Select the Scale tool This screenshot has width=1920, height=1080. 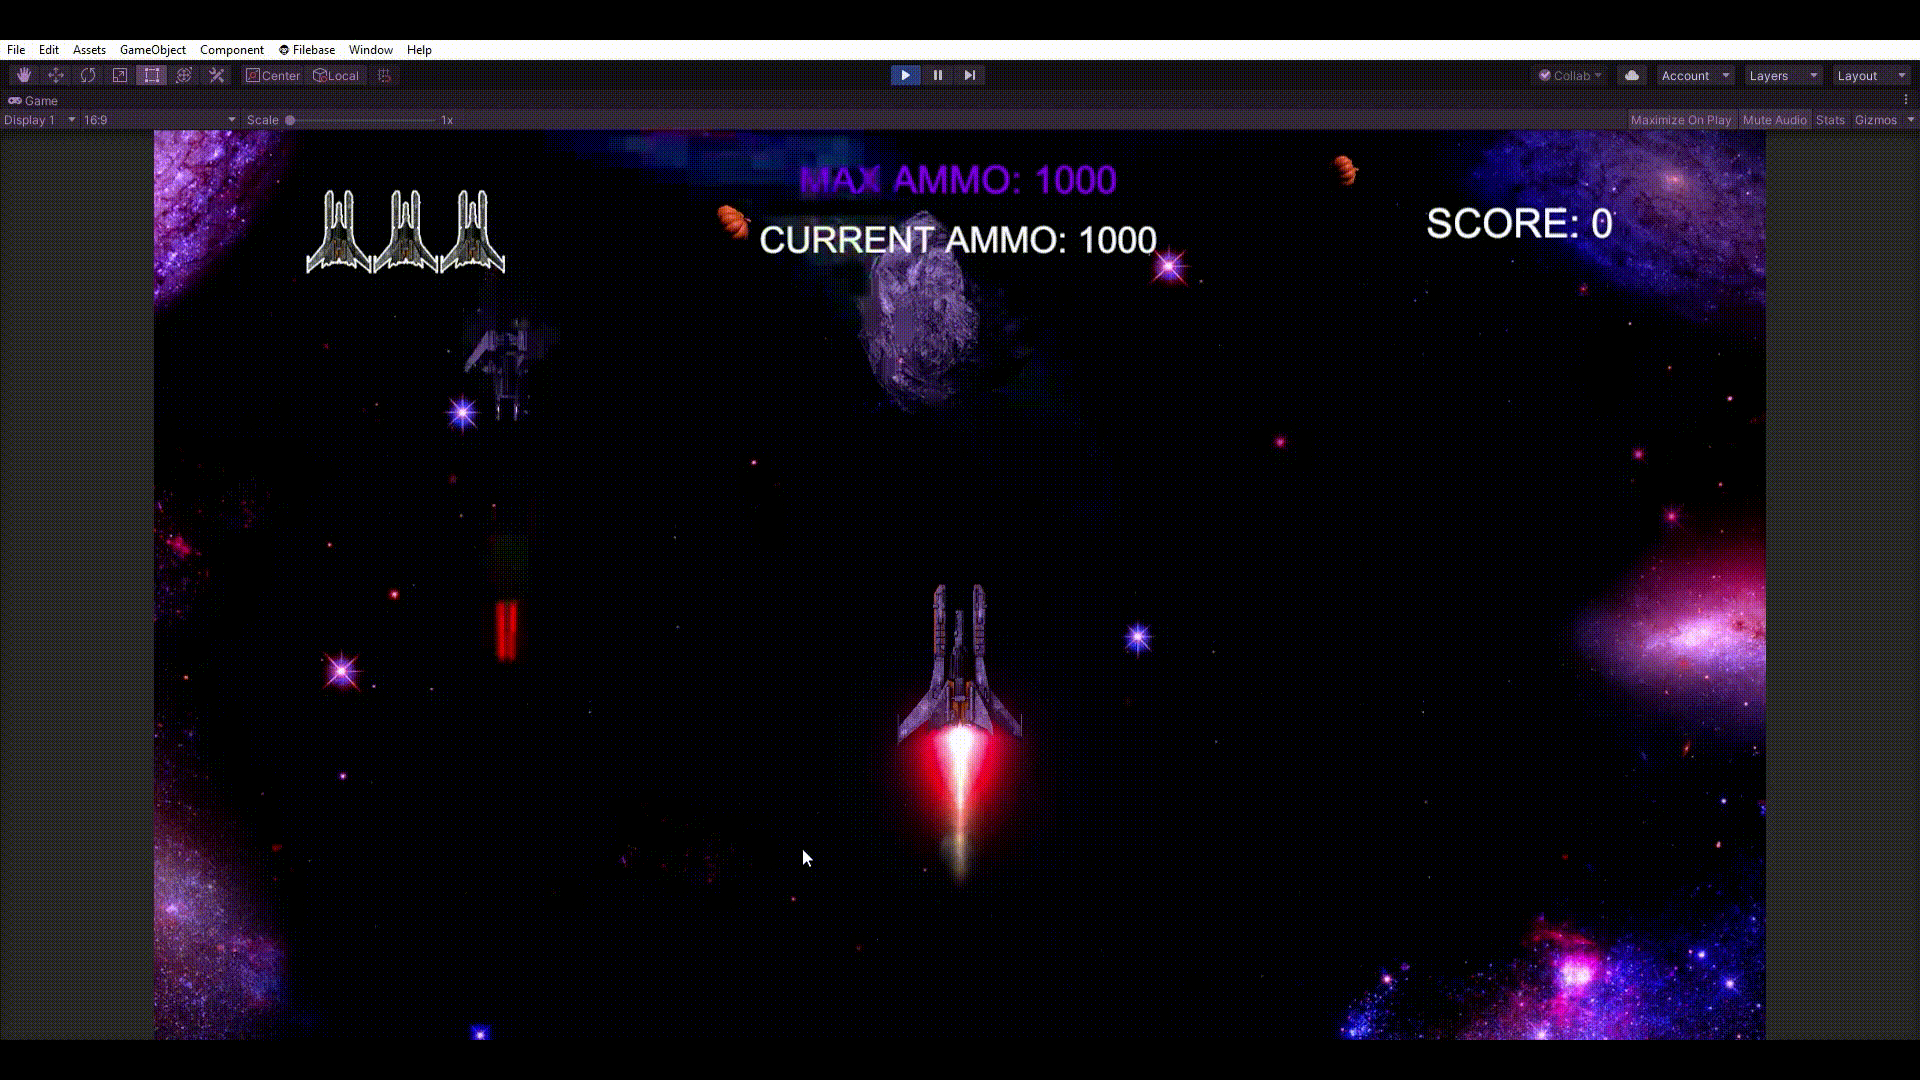[x=120, y=75]
